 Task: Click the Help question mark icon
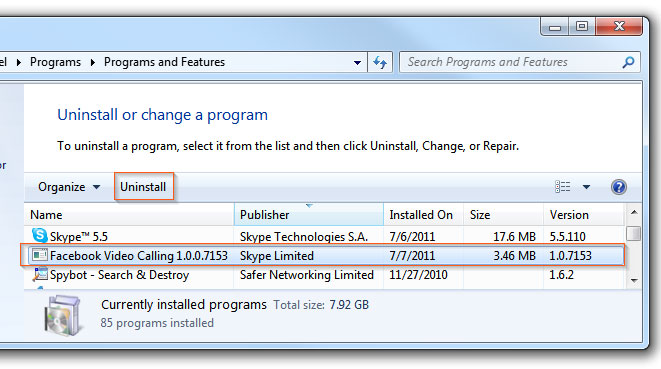[x=618, y=187]
